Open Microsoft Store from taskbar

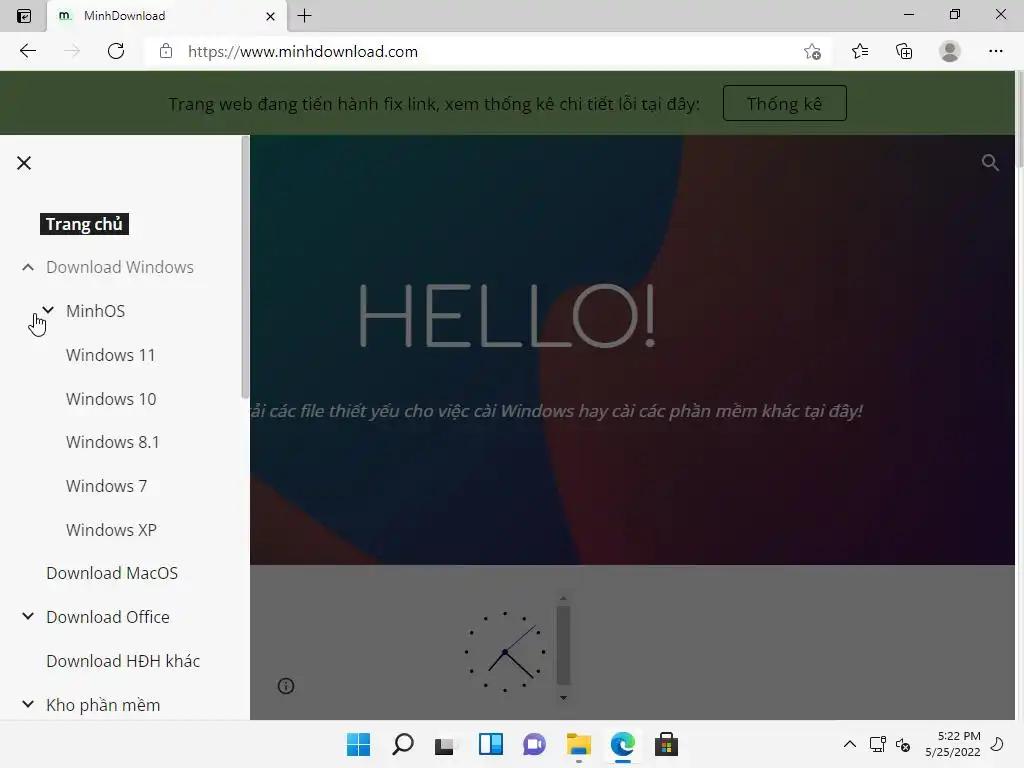coord(666,744)
